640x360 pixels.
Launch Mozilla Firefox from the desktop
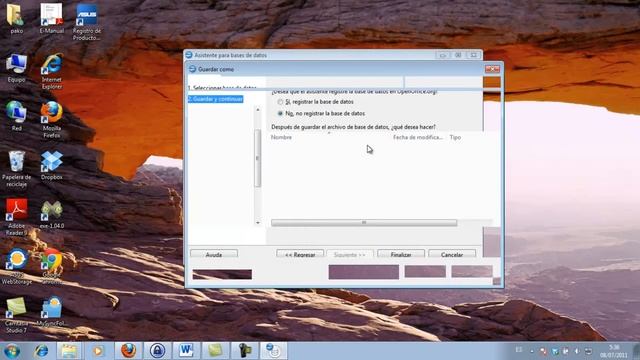click(x=51, y=120)
